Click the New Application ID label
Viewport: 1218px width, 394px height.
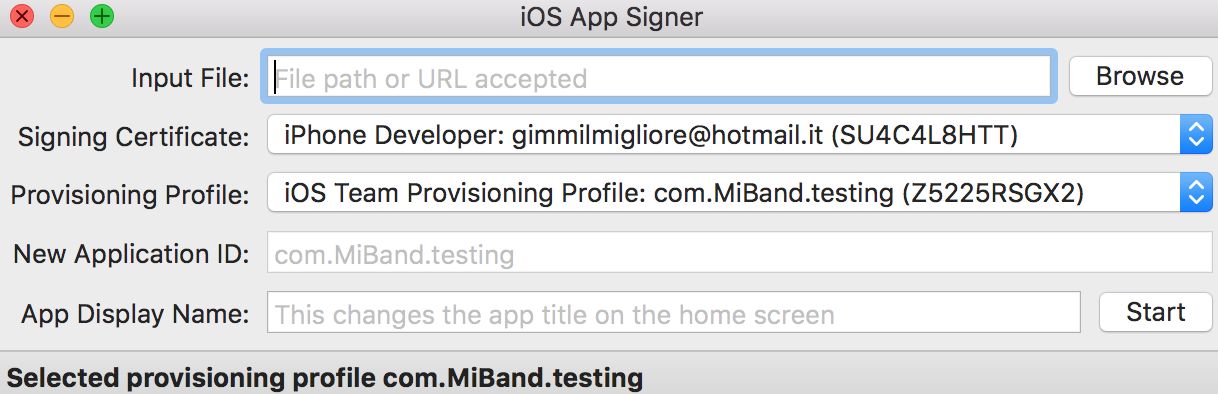131,254
